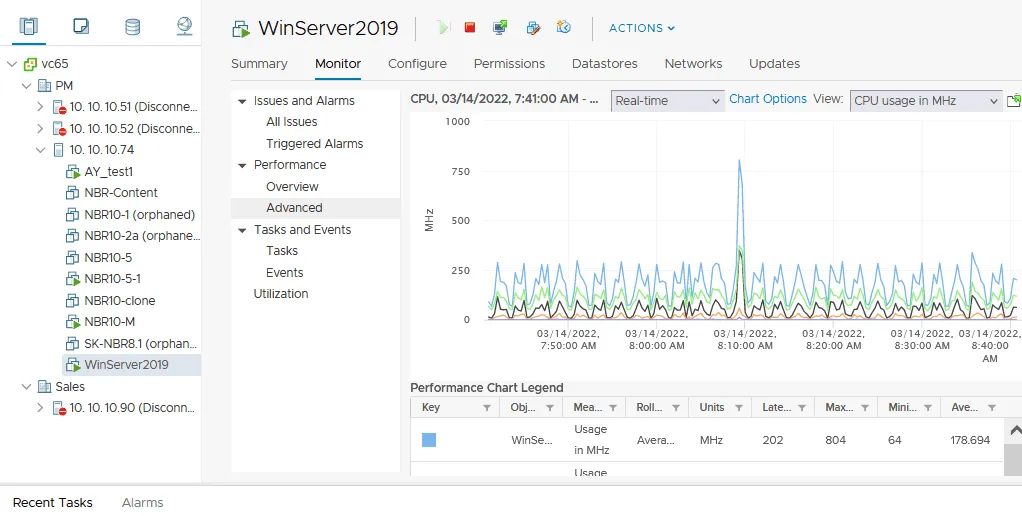Select NBR10-clone VM in inventory tree
Viewport: 1022px width, 516px height.
(x=119, y=301)
